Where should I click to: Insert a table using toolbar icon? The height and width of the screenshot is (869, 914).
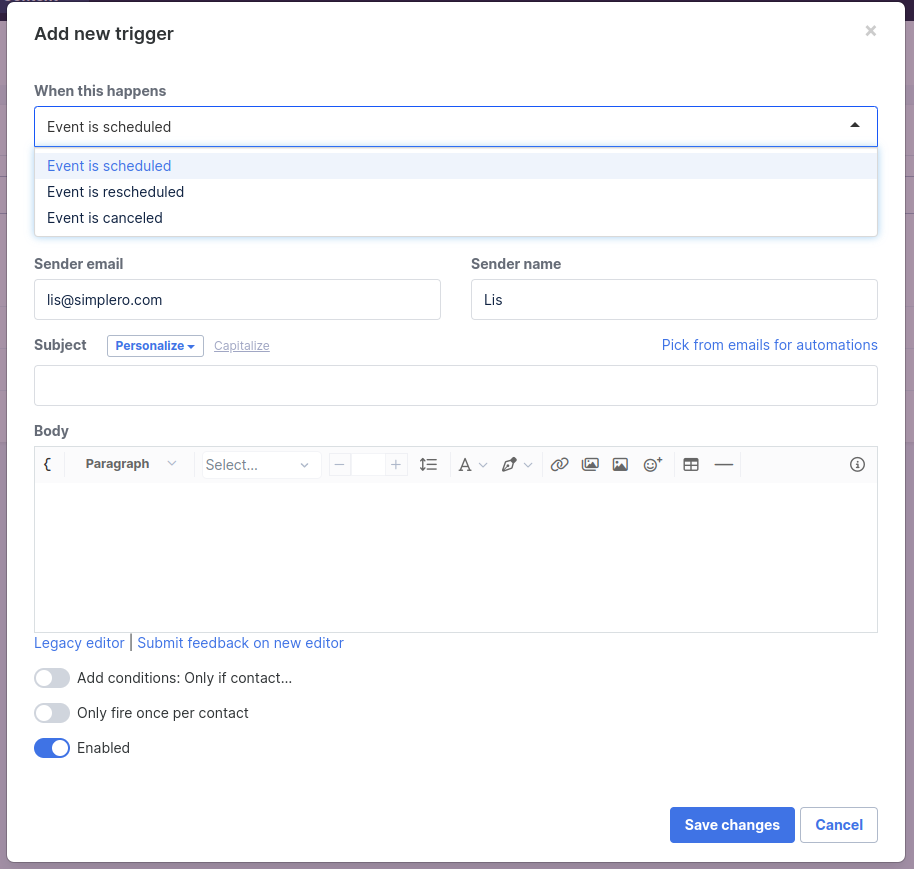point(691,465)
